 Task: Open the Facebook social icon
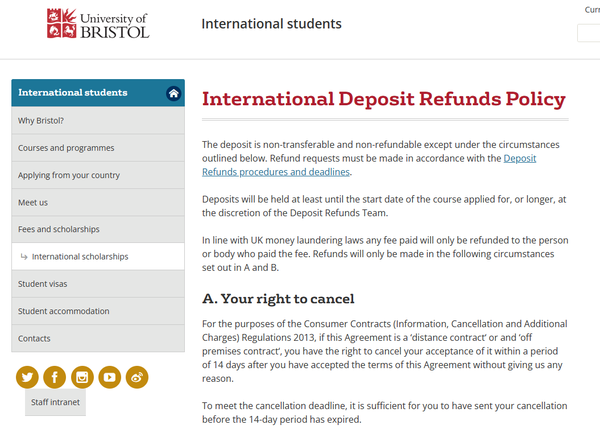(x=54, y=377)
